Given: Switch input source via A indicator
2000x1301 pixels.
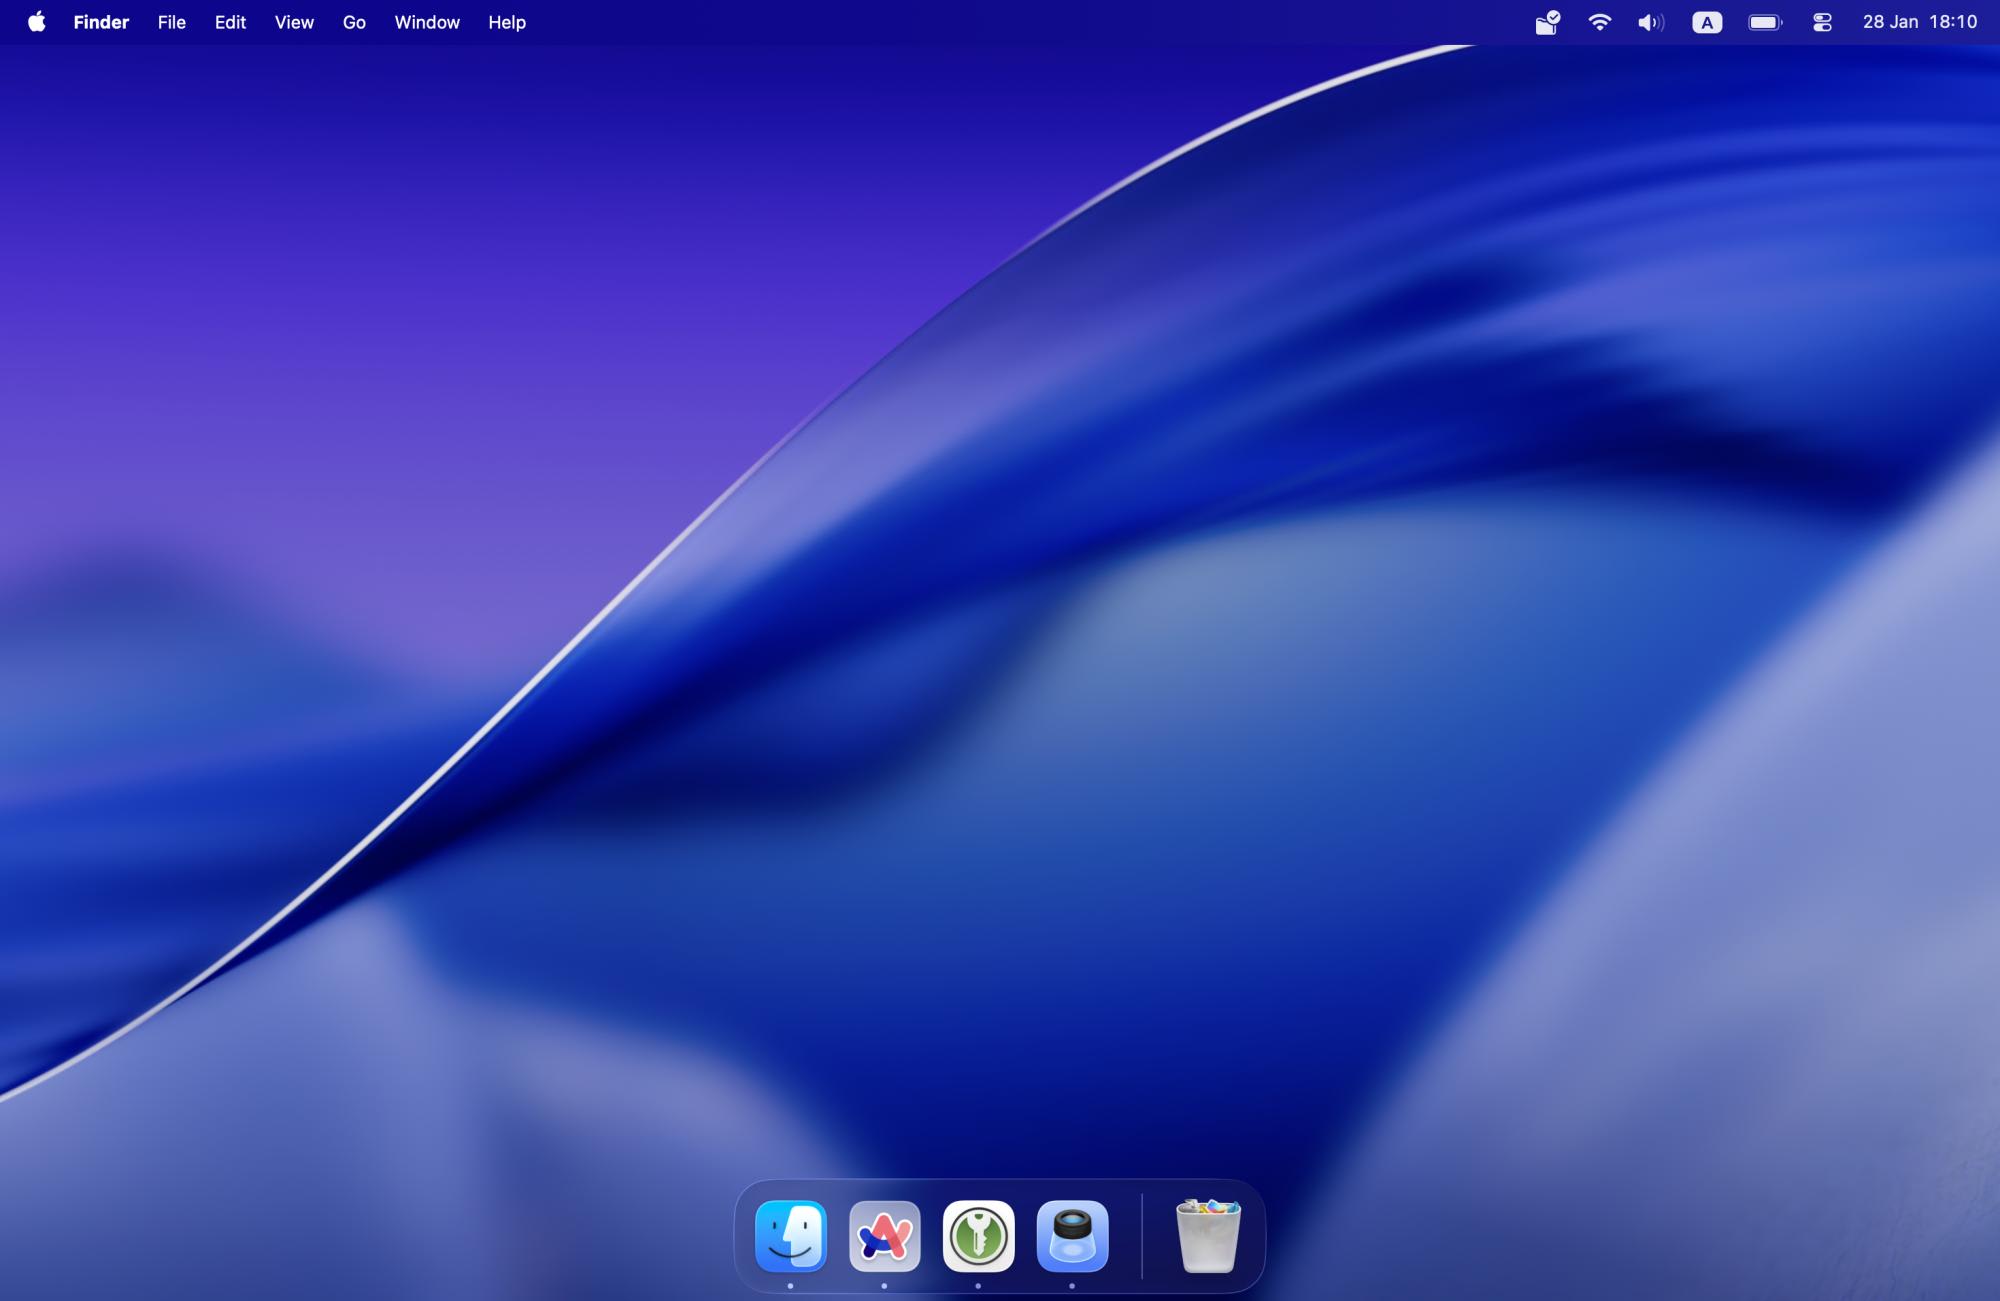Looking at the screenshot, I should 1706,22.
